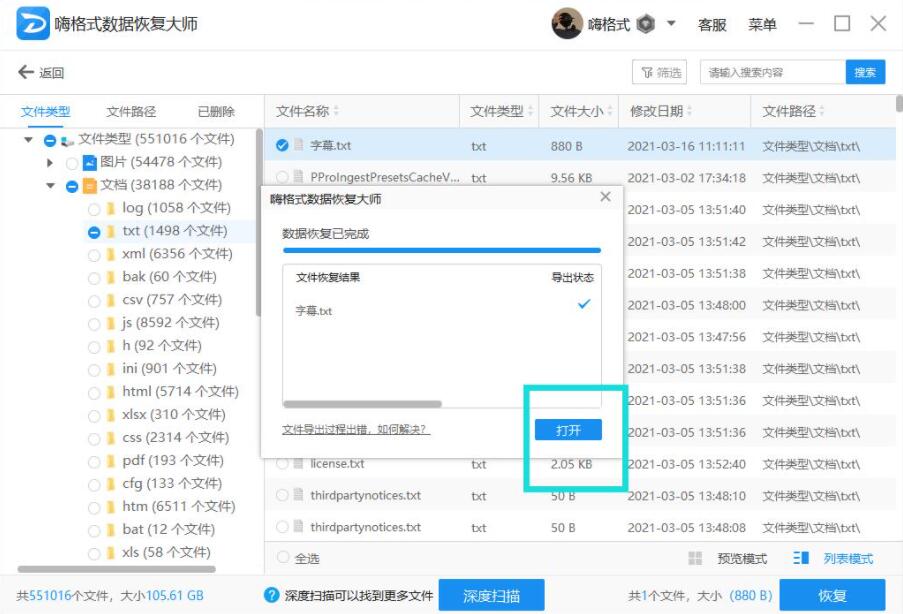Check the 50 B thirdpartynotices.txt modified 13:48:10
903x614 pixels.
point(282,495)
